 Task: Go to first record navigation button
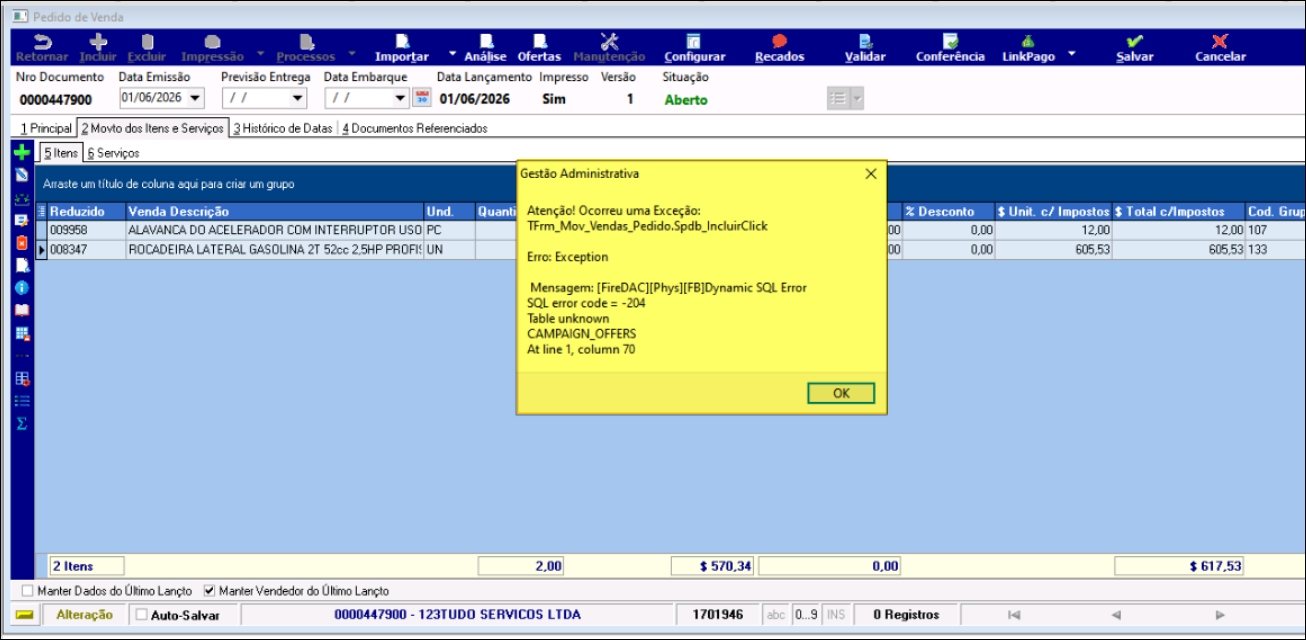(x=1015, y=614)
